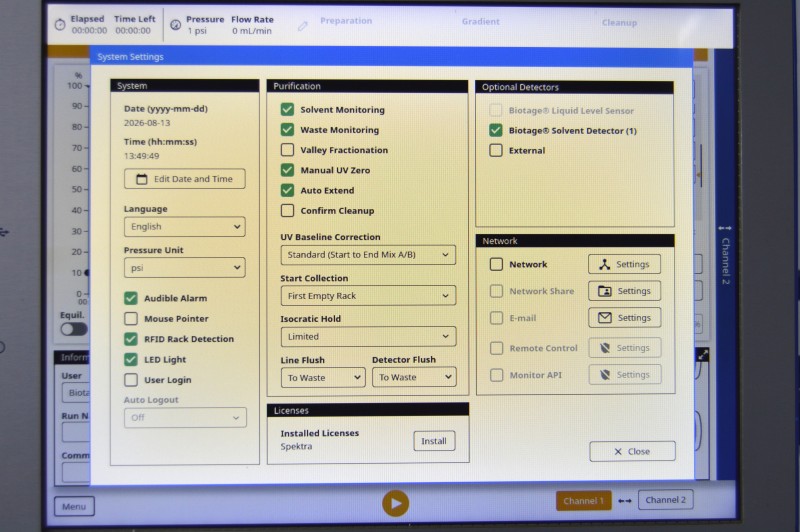Click Edit Date and Time button
Screen dimensions: 800x532
[x=185, y=179]
